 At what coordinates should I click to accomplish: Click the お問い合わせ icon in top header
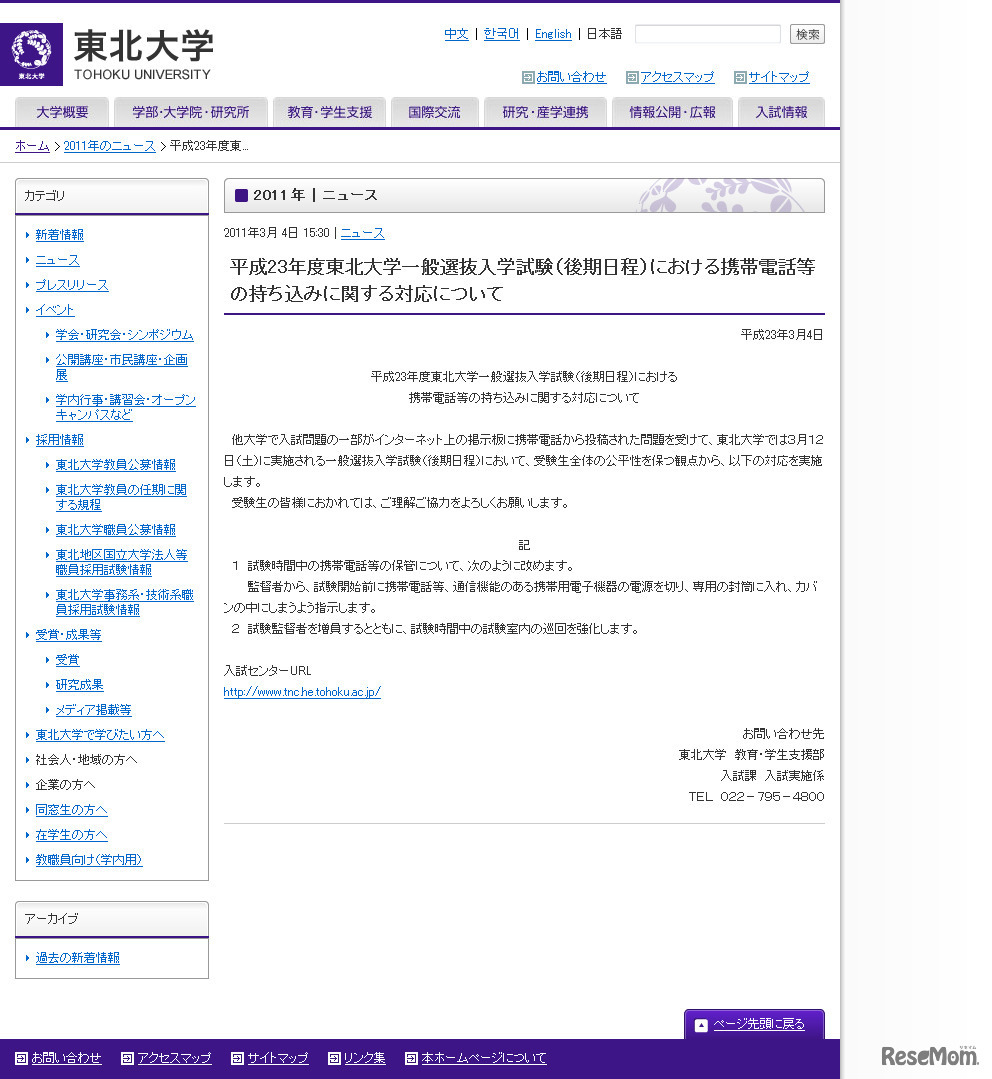pyautogui.click(x=528, y=78)
